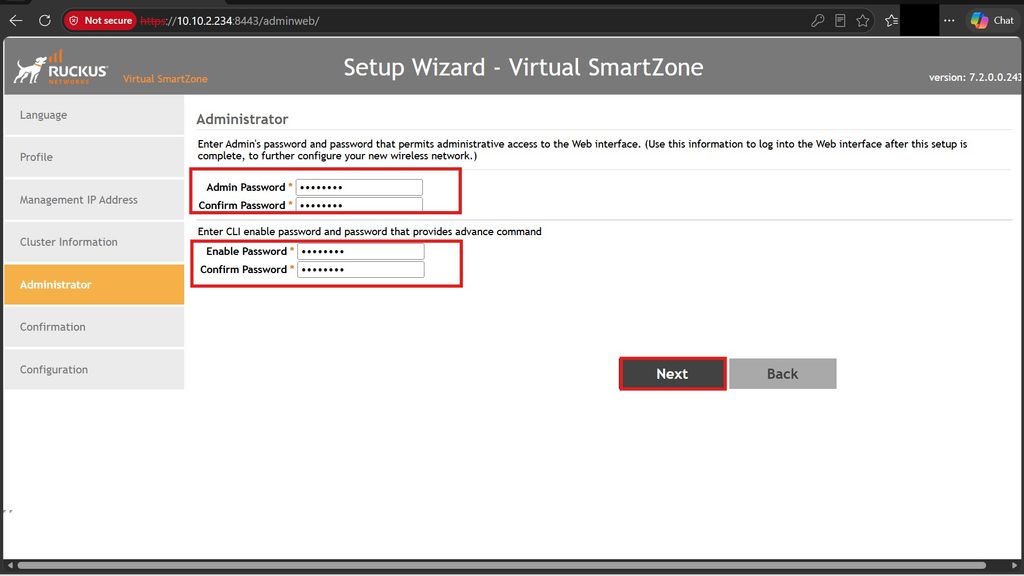1024x576 pixels.
Task: Click the password key icon in address bar
Action: (x=818, y=21)
